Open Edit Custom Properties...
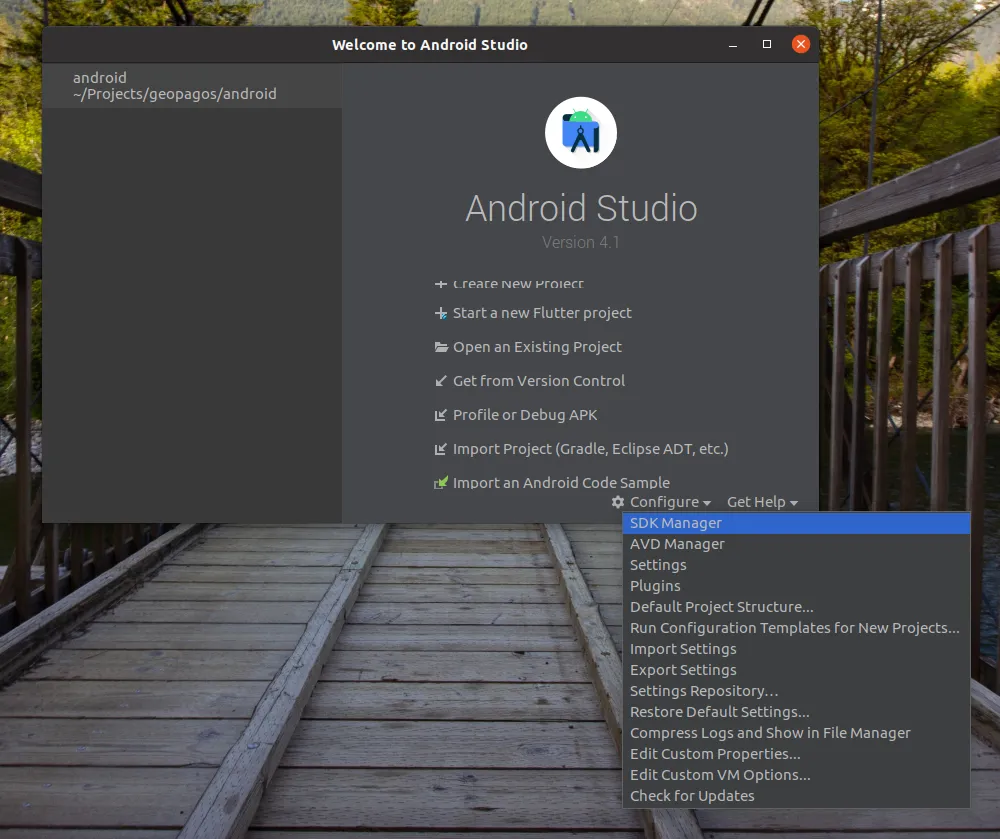The image size is (1000, 839). 796,754
